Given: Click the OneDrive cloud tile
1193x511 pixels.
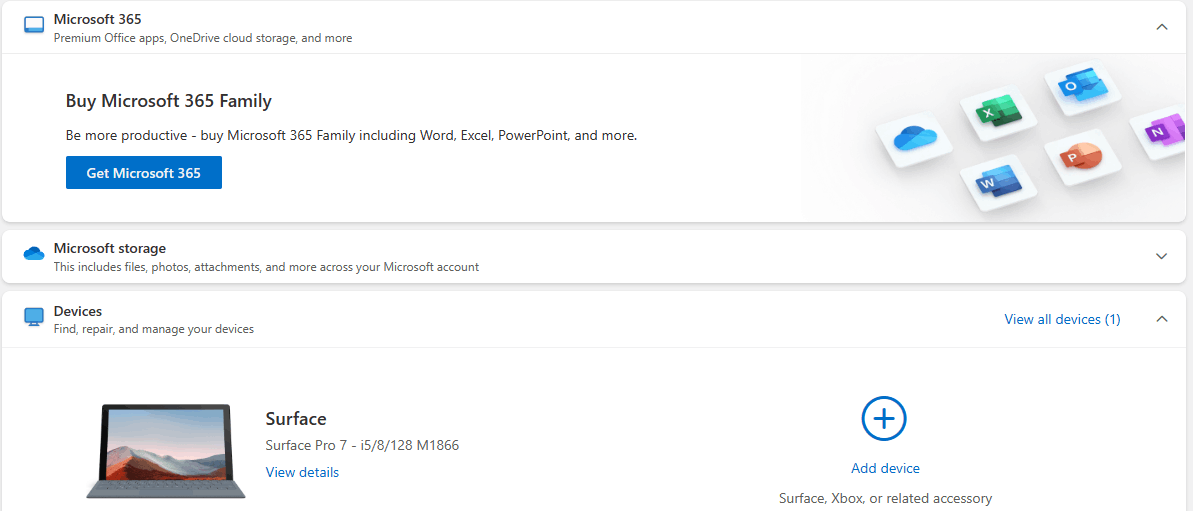Looking at the screenshot, I should click(x=914, y=139).
